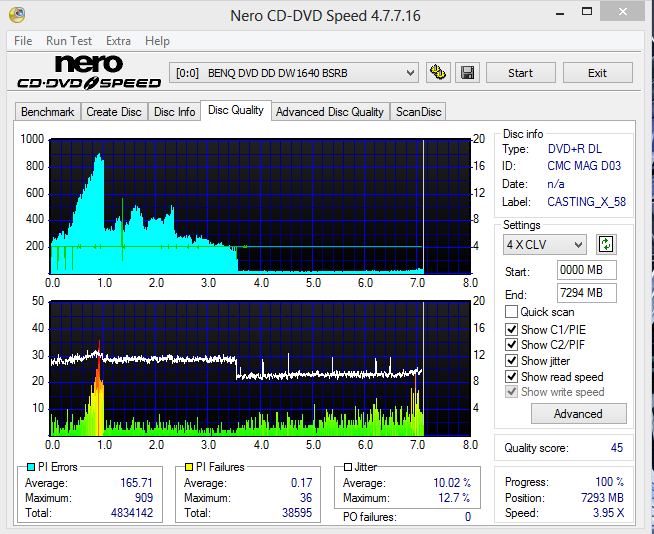This screenshot has width=654, height=534.
Task: Click disc label CASTING_X_58
Action: click(x=586, y=202)
